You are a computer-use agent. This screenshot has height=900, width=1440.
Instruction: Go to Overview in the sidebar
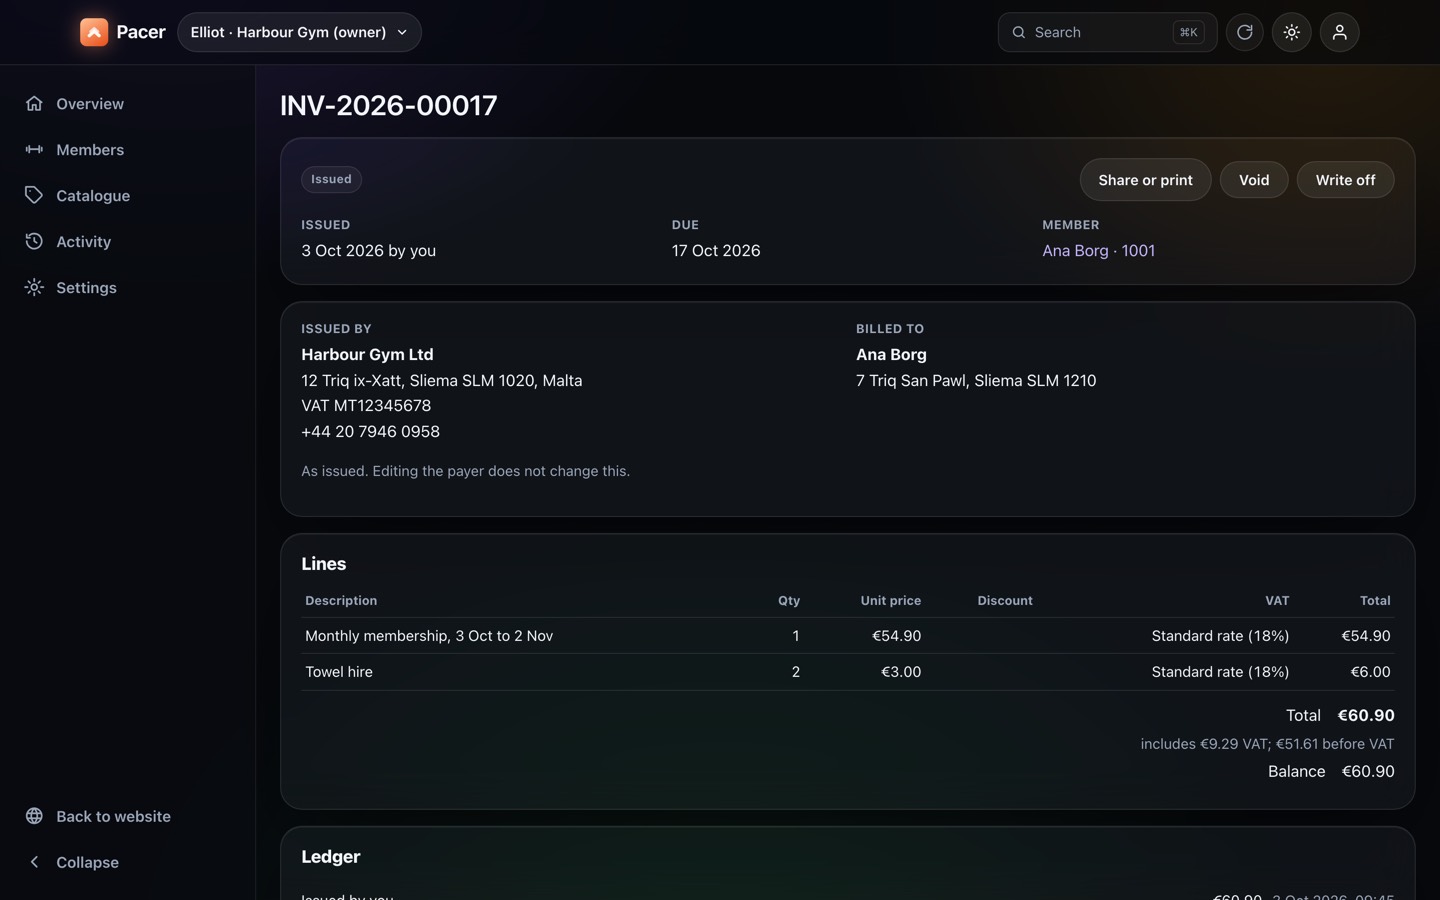click(127, 104)
